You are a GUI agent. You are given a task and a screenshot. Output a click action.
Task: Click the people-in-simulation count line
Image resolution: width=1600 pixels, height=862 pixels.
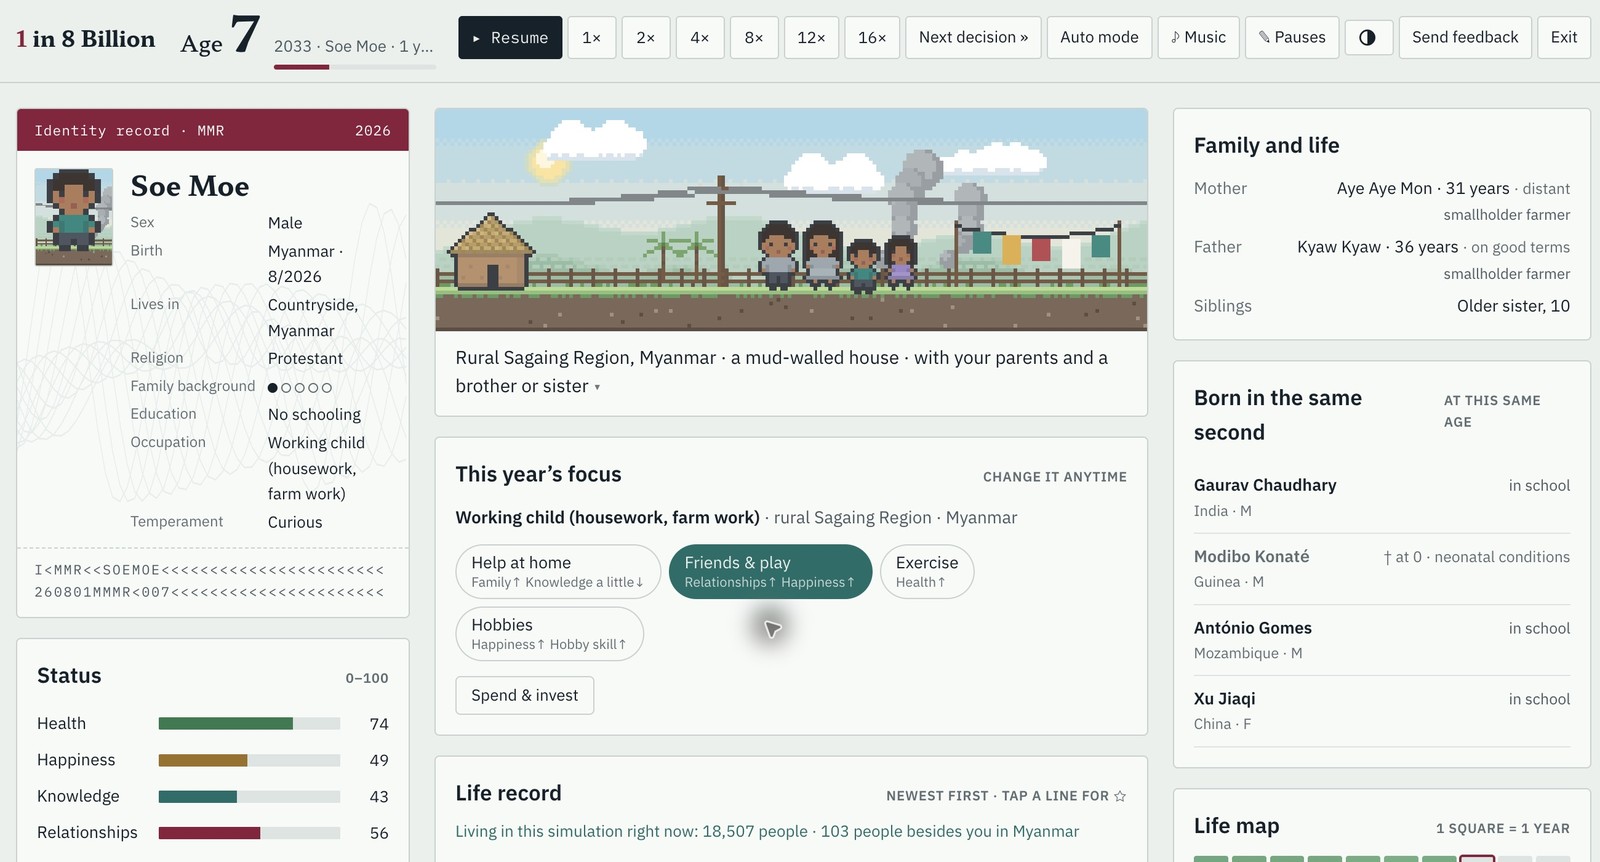(767, 831)
